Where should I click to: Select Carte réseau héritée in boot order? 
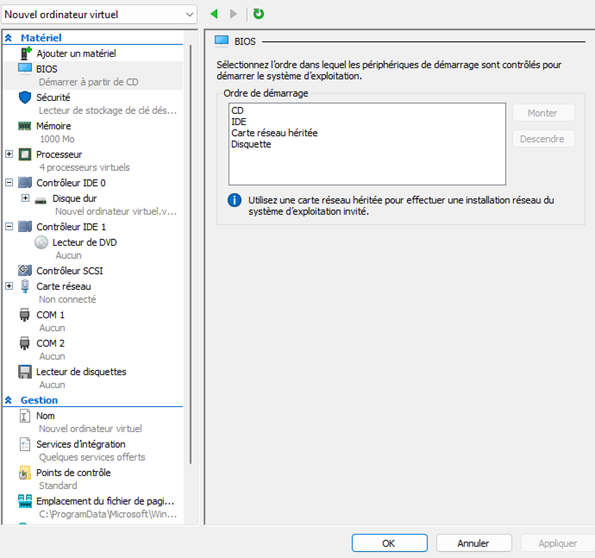pos(274,133)
